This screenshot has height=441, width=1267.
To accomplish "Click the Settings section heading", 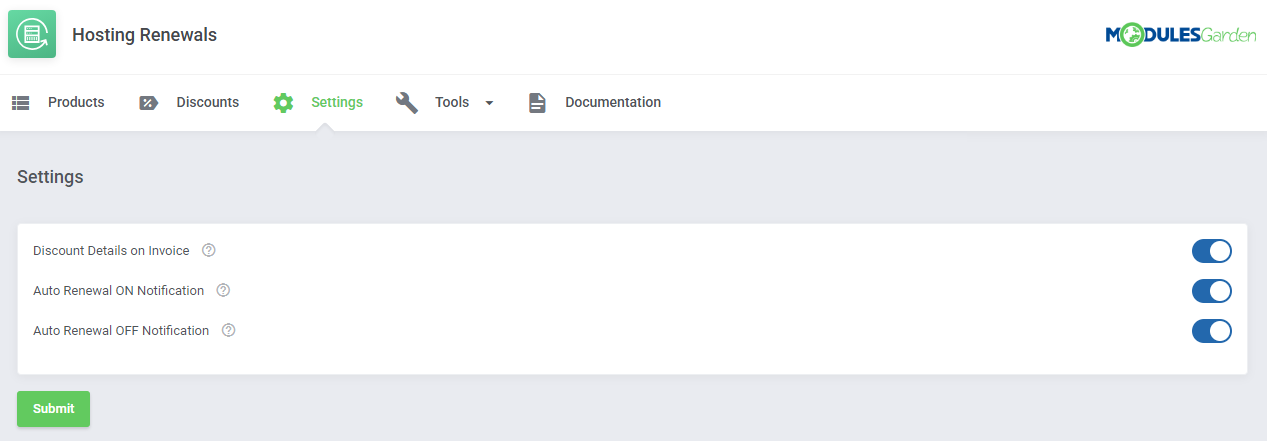I will tap(50, 177).
